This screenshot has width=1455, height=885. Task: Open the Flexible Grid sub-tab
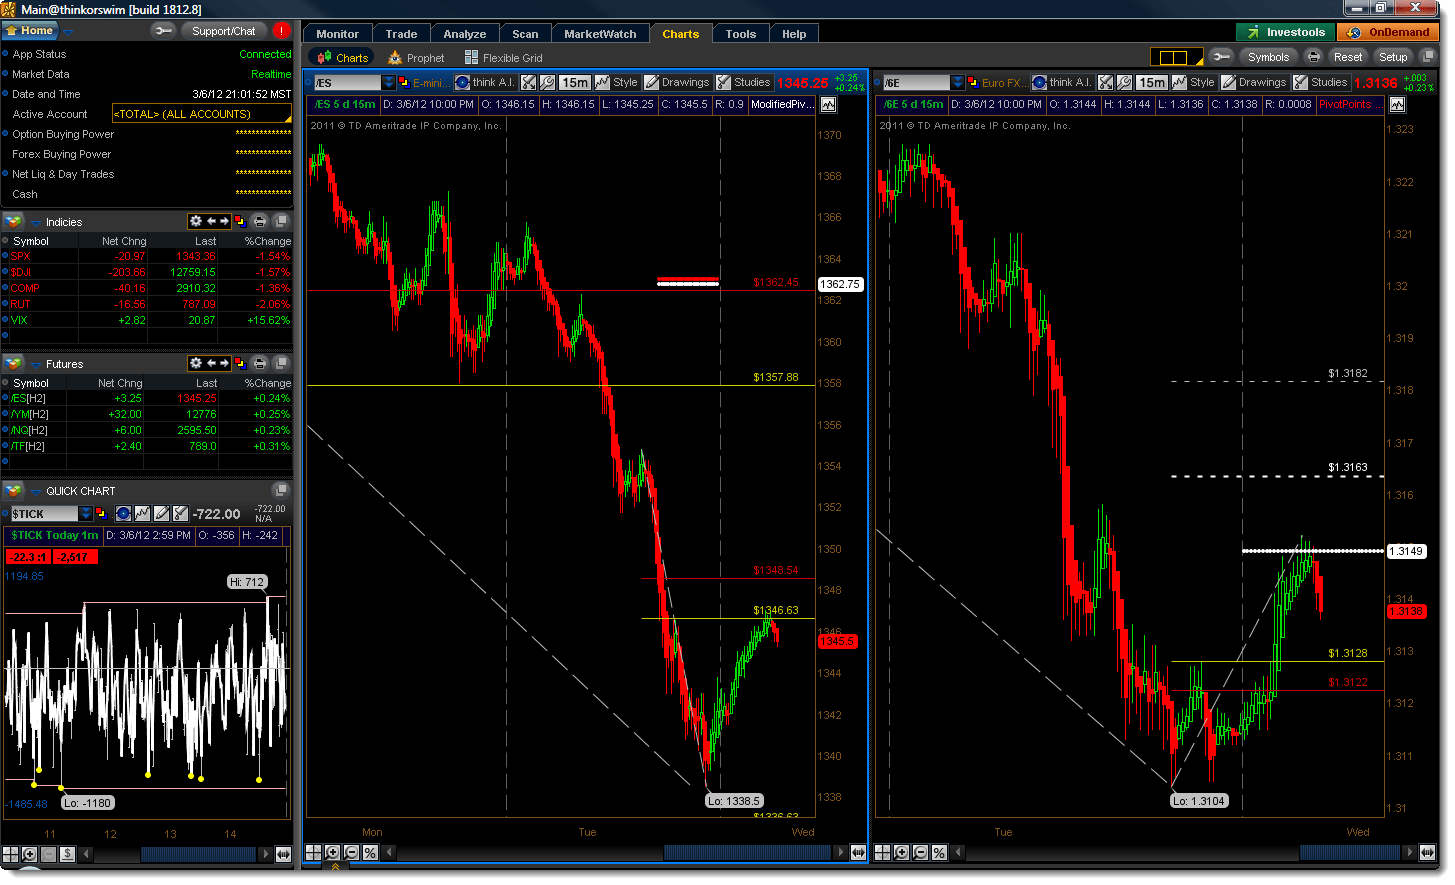503,58
